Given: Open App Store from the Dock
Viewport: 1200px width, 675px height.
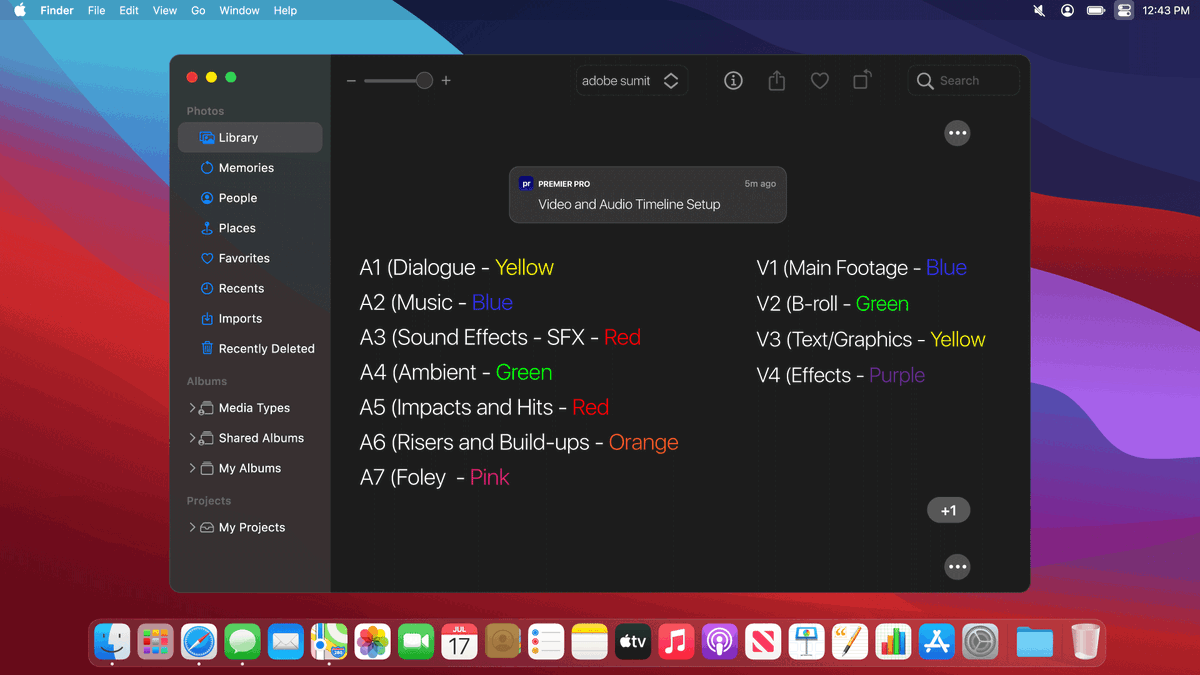Looking at the screenshot, I should (937, 642).
